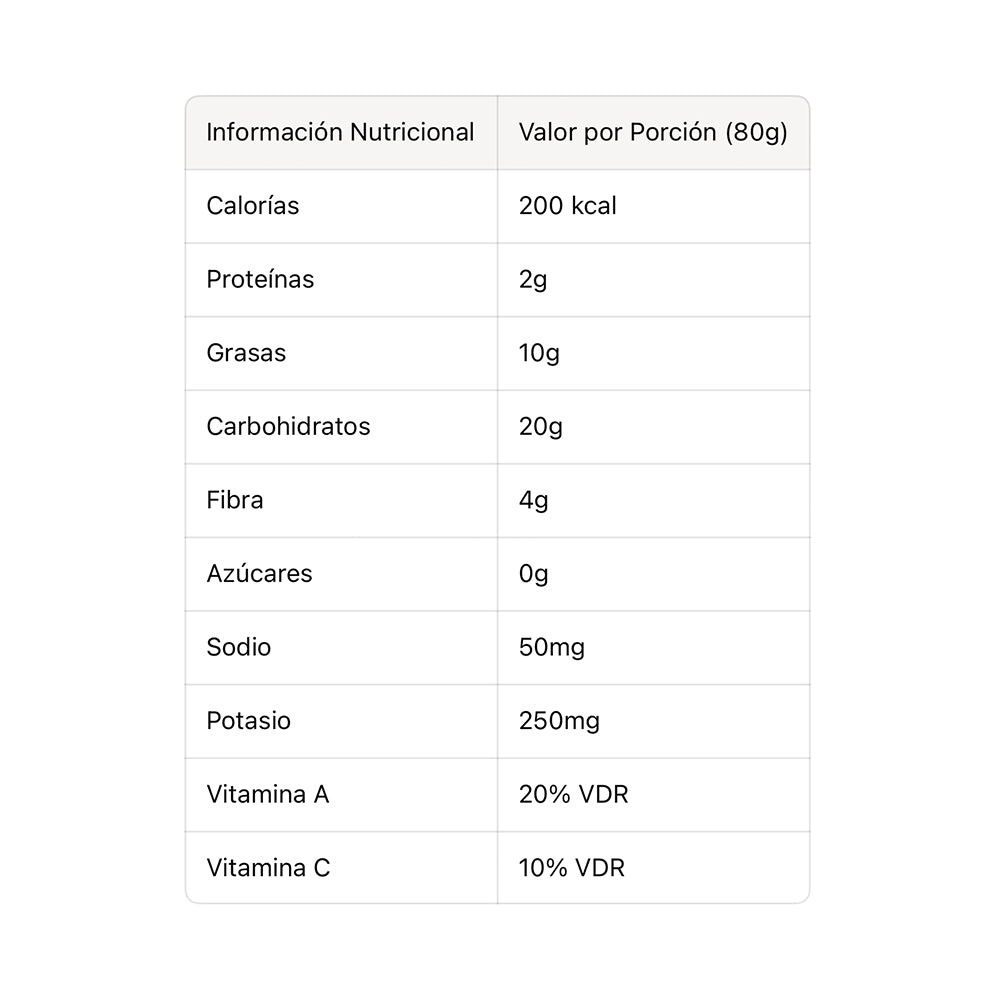Click the Valor por Porción (80g) header
This screenshot has height=1000, width=1000.
click(653, 132)
